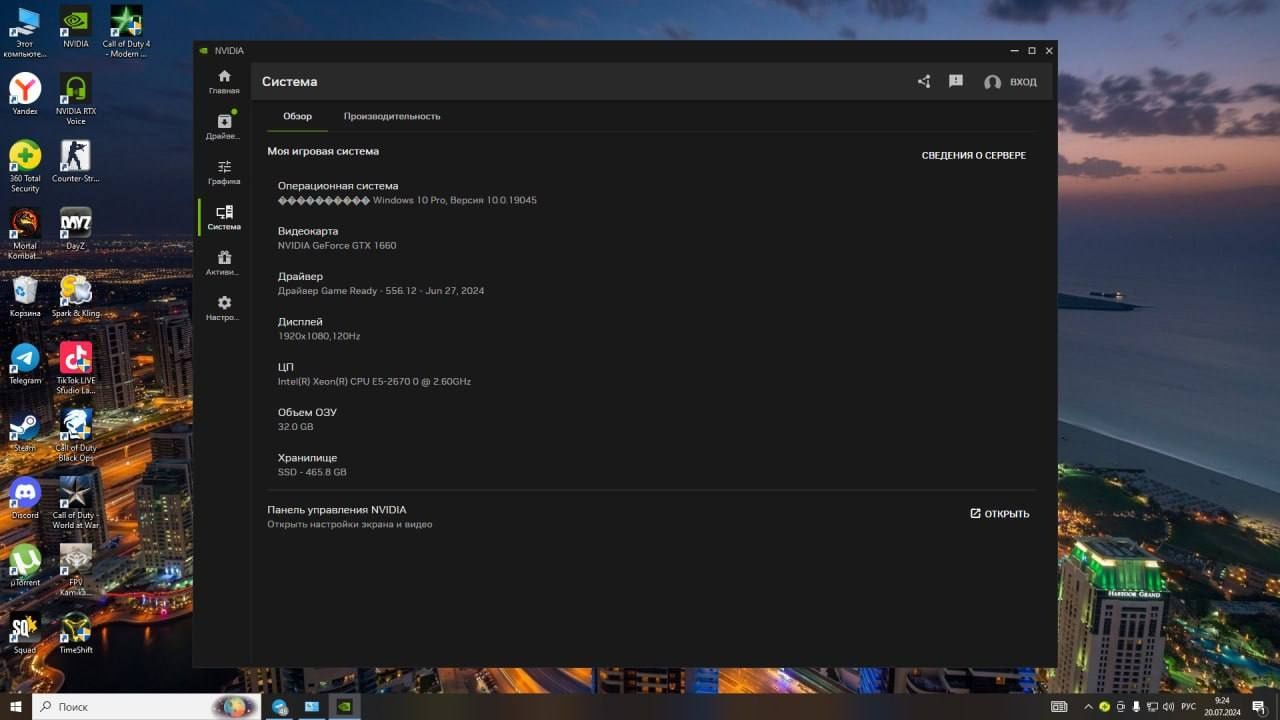This screenshot has height=720, width=1280.
Task: Select the Telegram desktop icon
Action: (25, 364)
